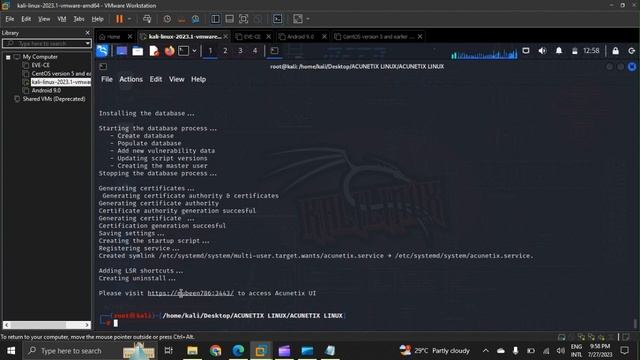Click the Kali volume icon
Screen dimensions: 640x360
point(542,51)
